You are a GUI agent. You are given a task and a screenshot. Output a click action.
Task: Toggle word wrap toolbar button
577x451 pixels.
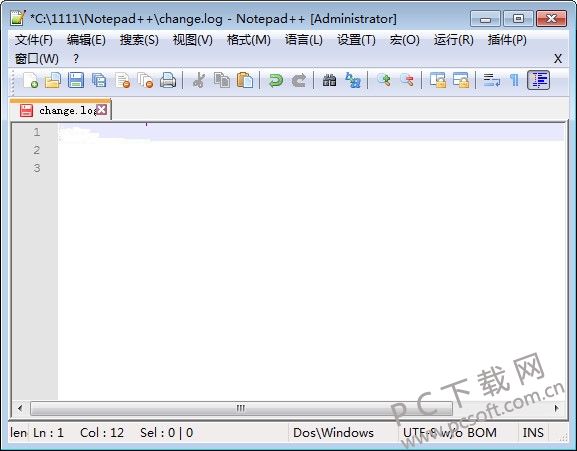point(492,80)
